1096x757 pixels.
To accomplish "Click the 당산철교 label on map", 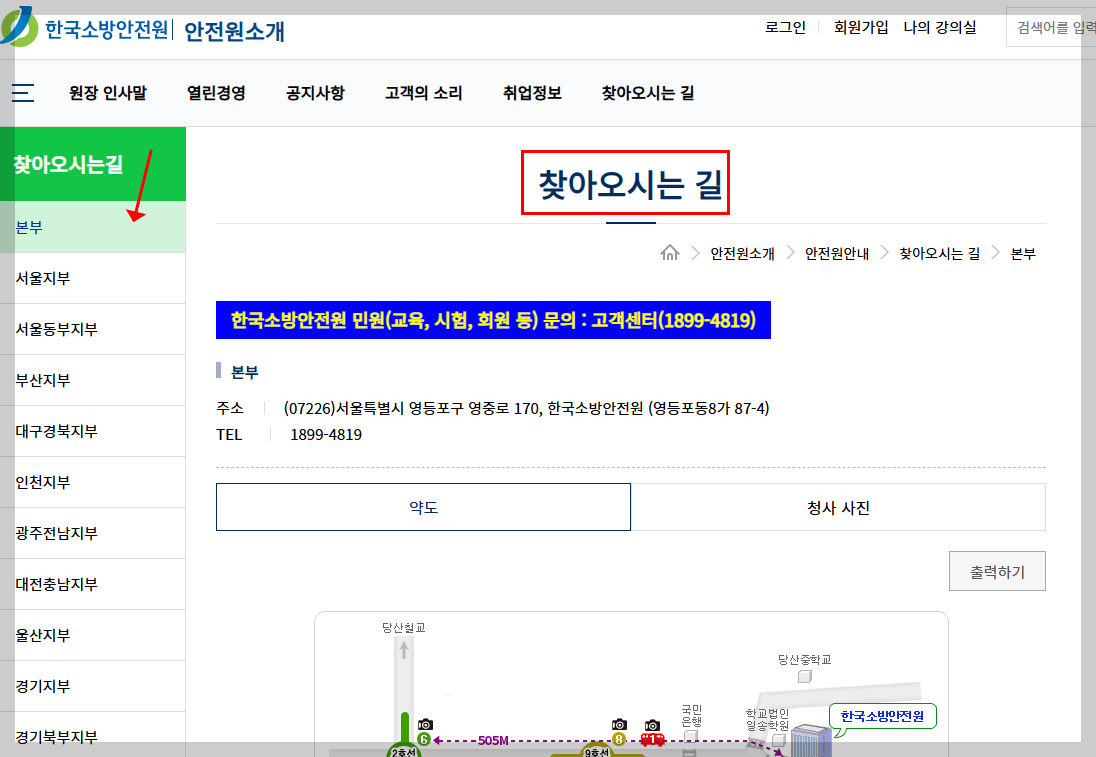I will tap(403, 628).
